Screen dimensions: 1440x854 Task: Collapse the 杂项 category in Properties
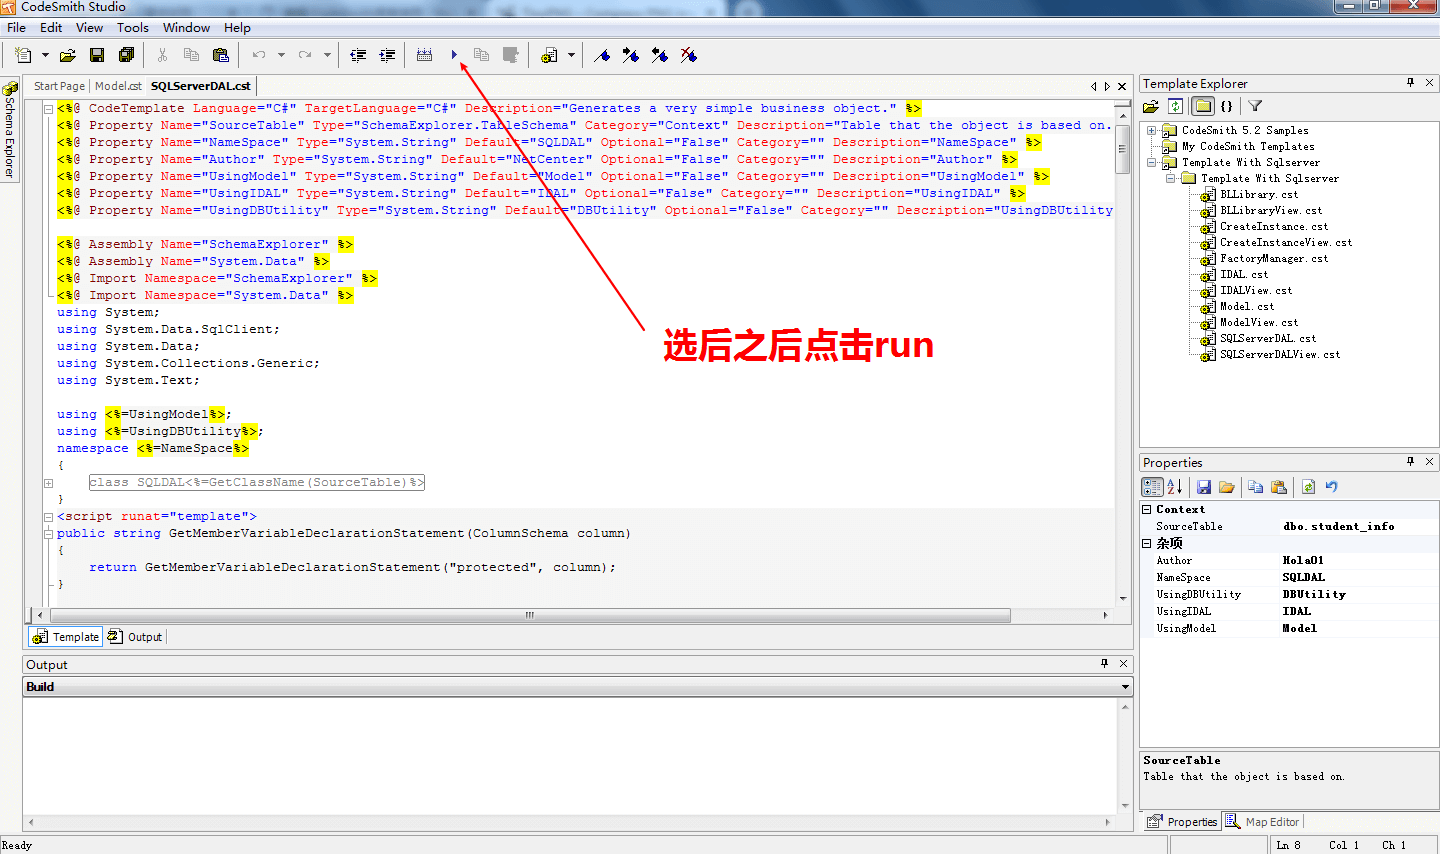tap(1148, 543)
